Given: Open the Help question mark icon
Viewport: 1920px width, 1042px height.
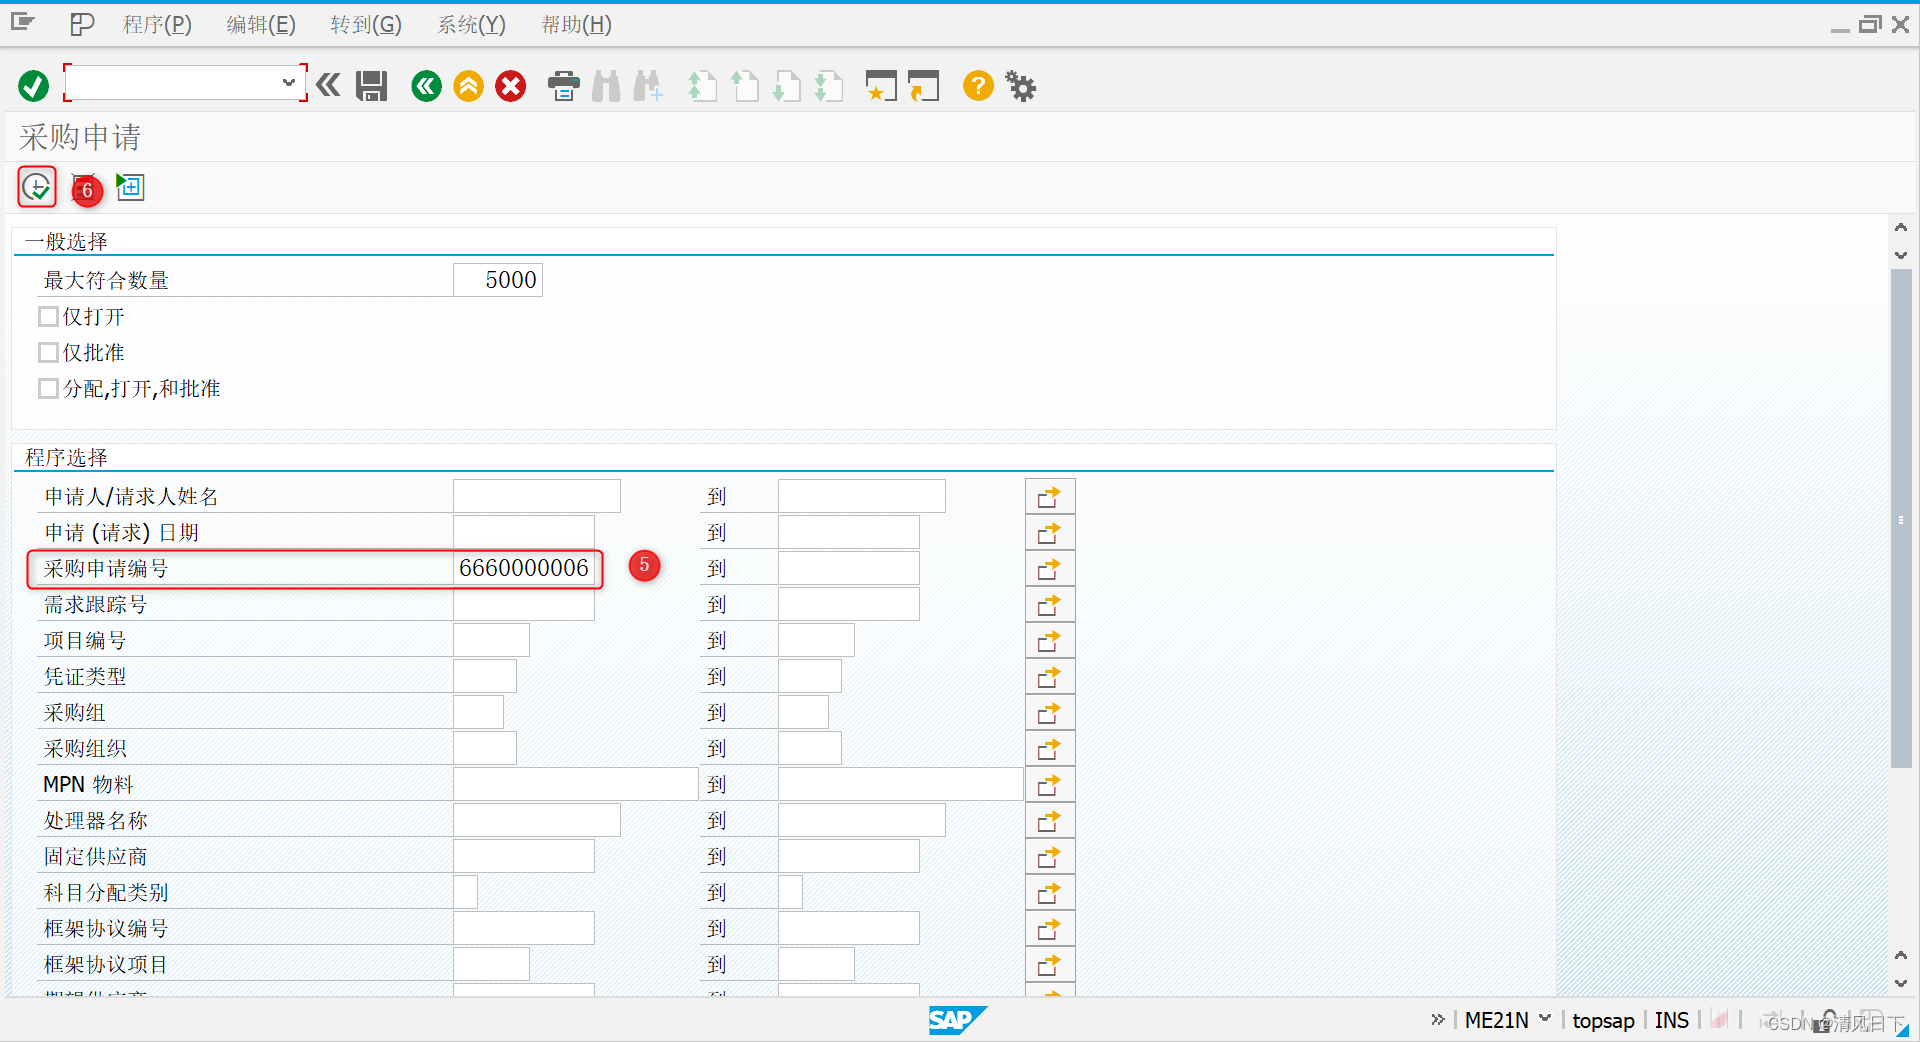Looking at the screenshot, I should point(978,86).
